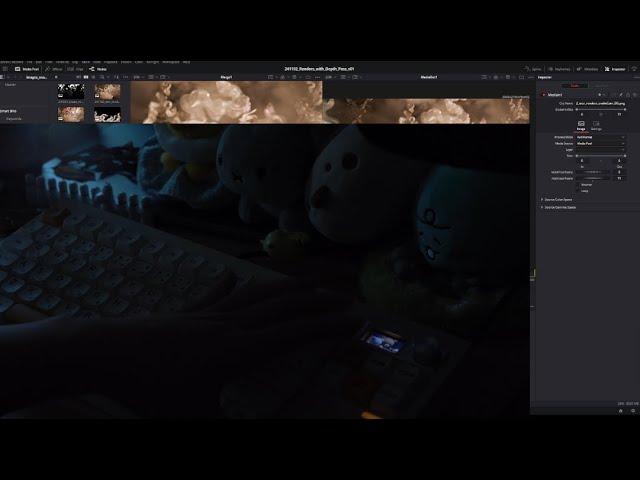Click the Hold Last Frame value field
Viewport: 640px width, 480px height.
coord(619,178)
